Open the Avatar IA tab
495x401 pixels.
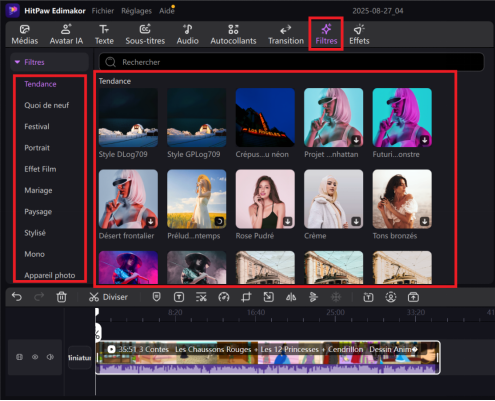tap(66, 34)
